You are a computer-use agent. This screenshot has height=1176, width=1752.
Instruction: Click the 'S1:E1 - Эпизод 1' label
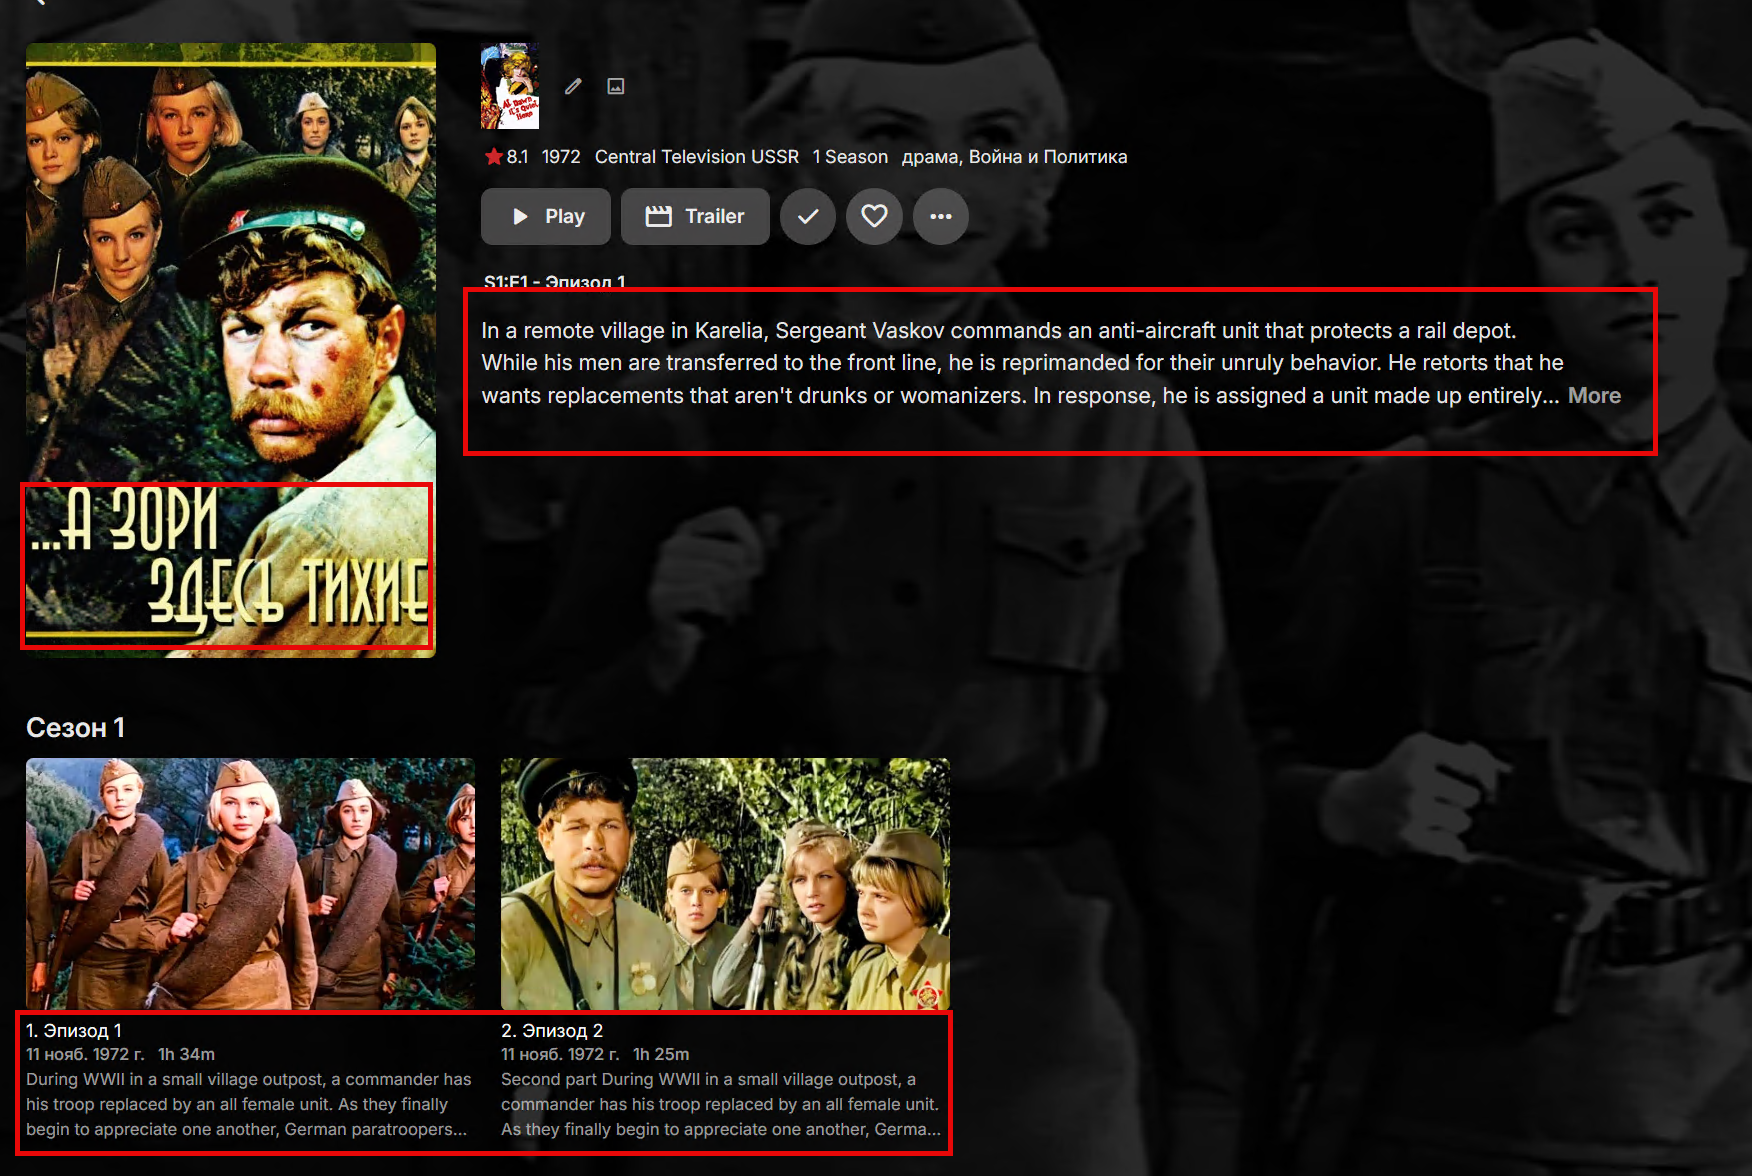pos(555,281)
